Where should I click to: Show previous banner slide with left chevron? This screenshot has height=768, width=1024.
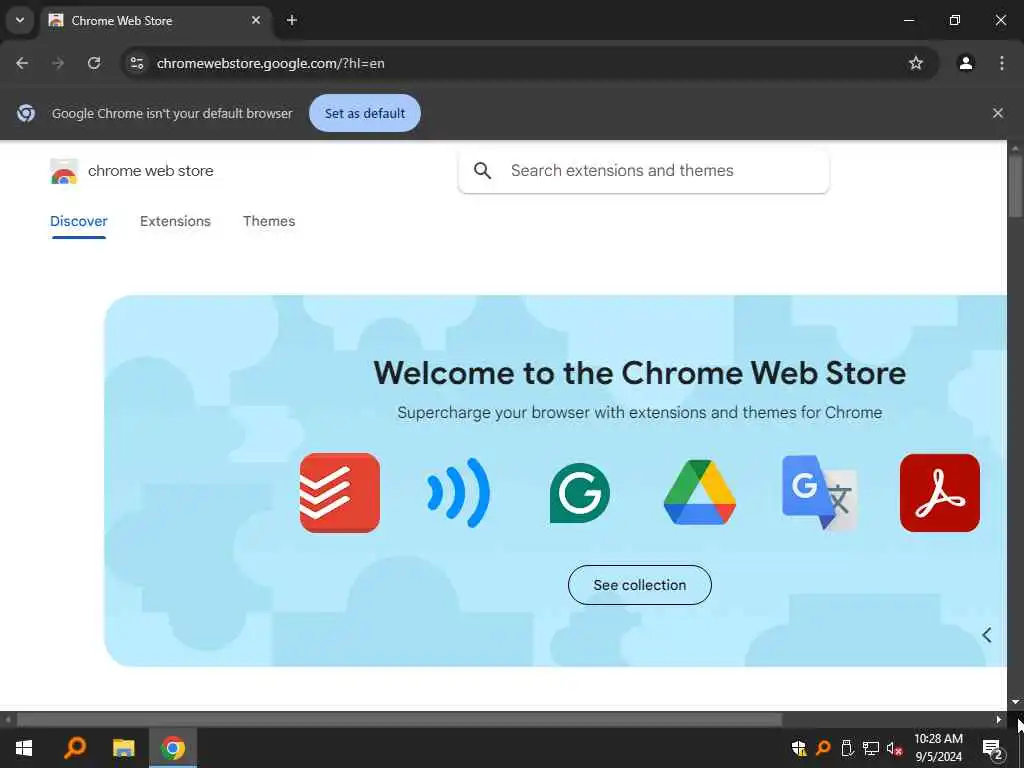coord(987,635)
